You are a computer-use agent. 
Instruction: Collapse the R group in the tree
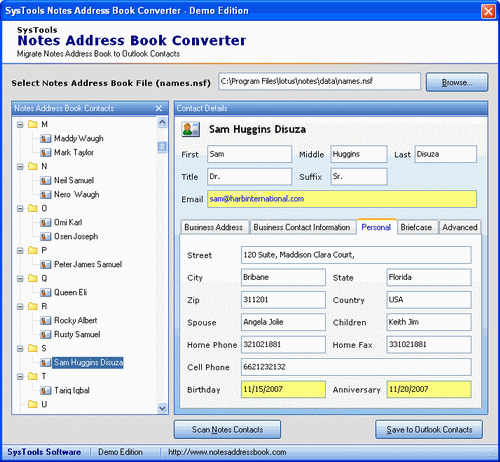click(x=20, y=307)
